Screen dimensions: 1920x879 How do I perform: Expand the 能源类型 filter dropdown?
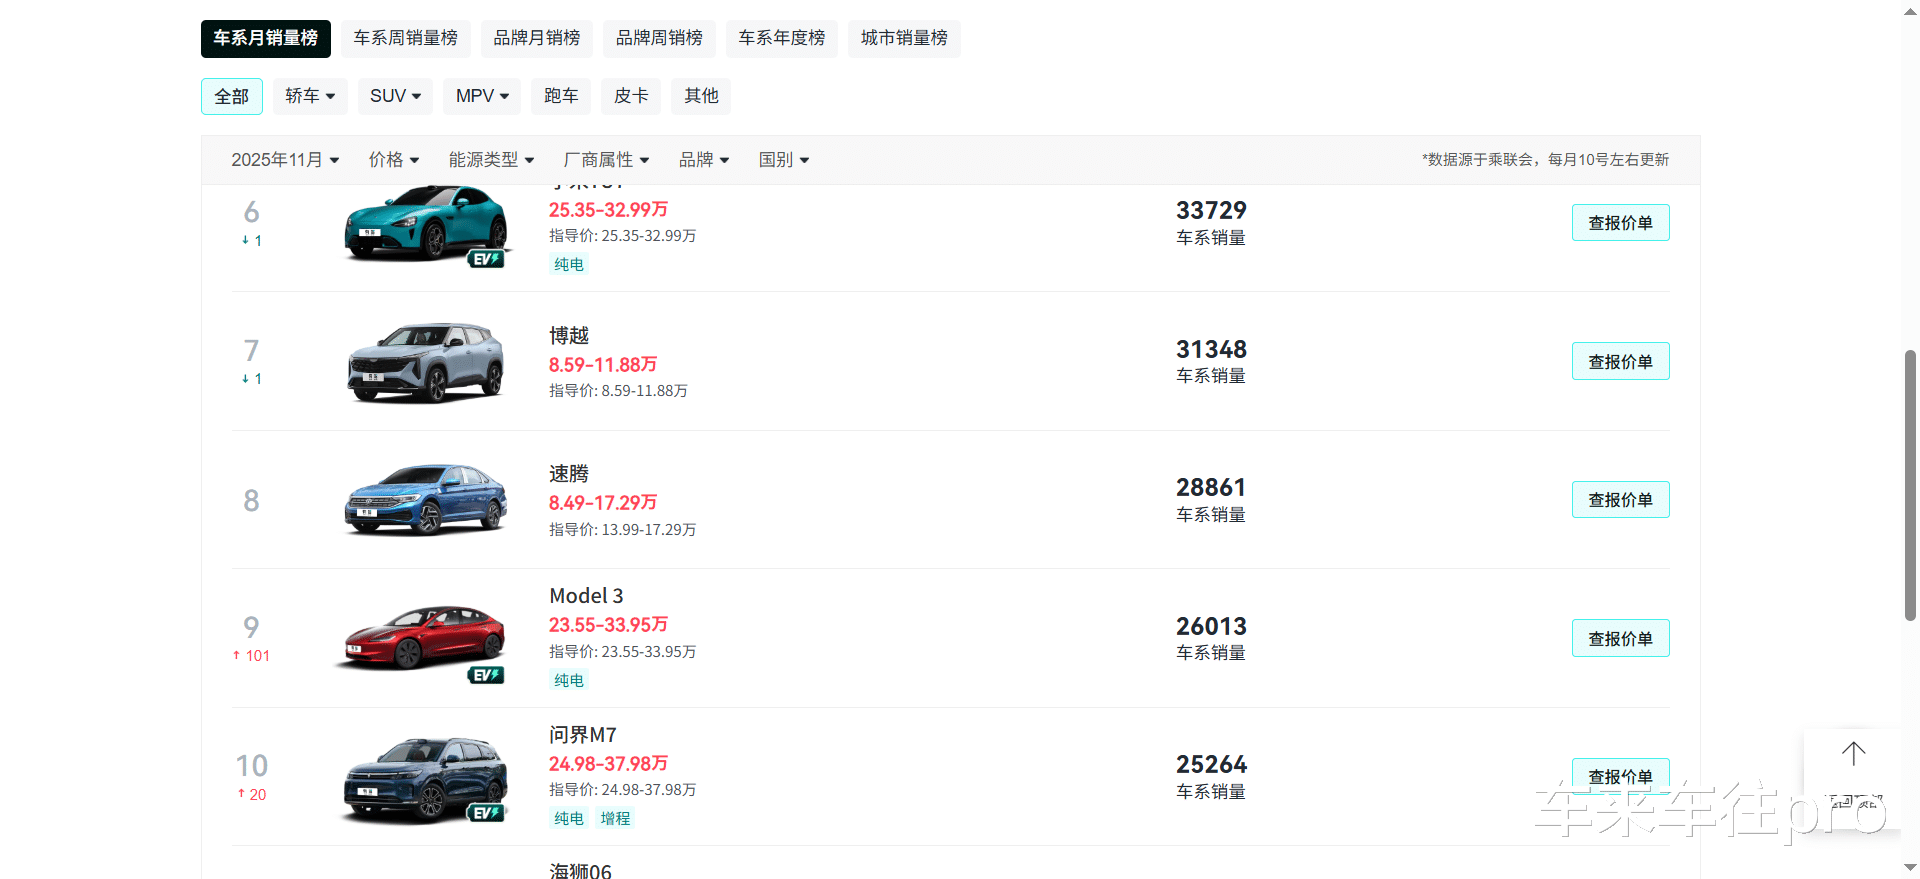coord(491,160)
